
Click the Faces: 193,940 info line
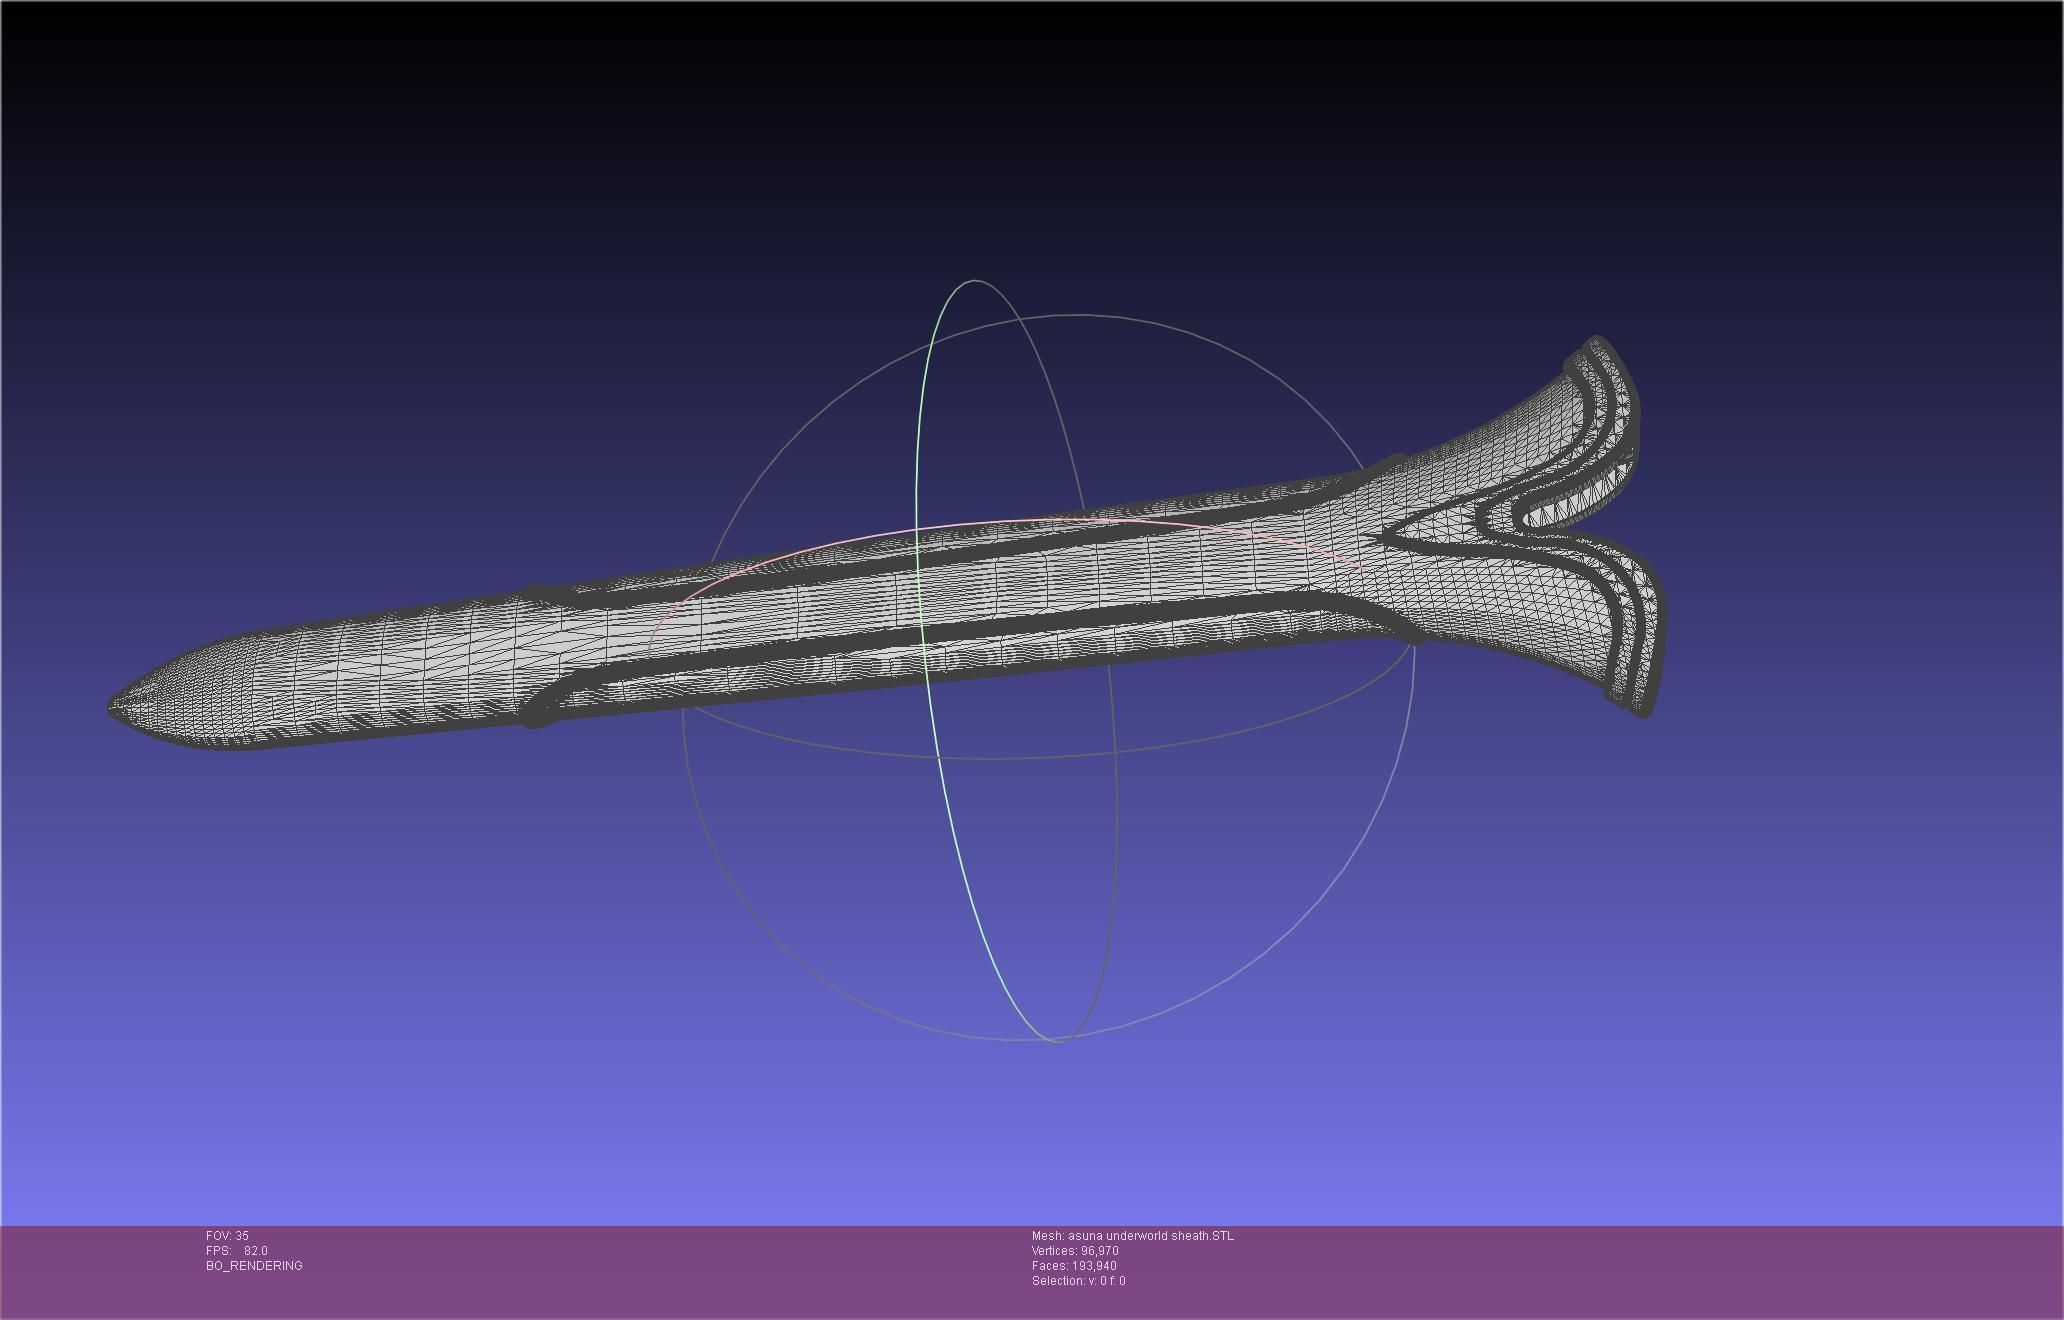[x=1074, y=1266]
